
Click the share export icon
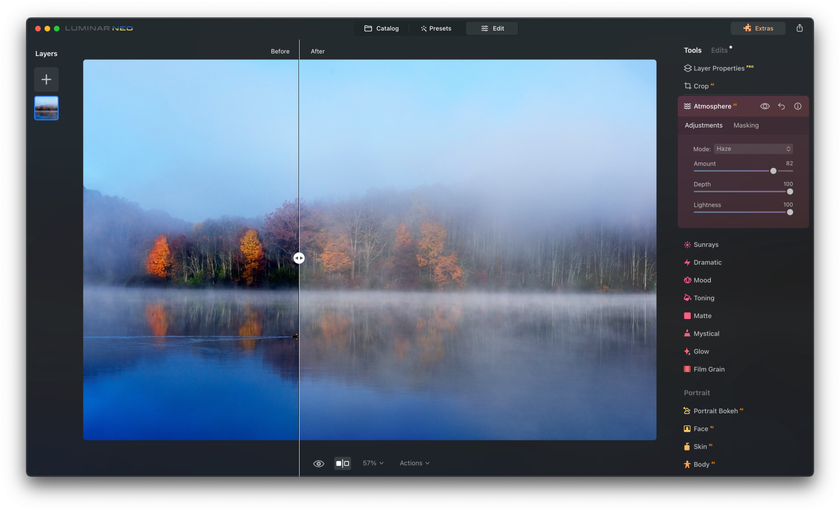[x=799, y=28]
